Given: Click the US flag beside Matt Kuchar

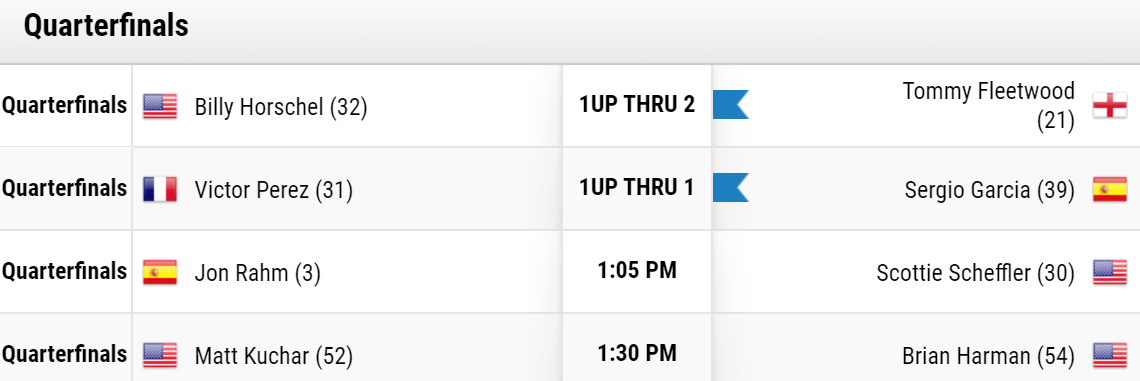Looking at the screenshot, I should [160, 355].
